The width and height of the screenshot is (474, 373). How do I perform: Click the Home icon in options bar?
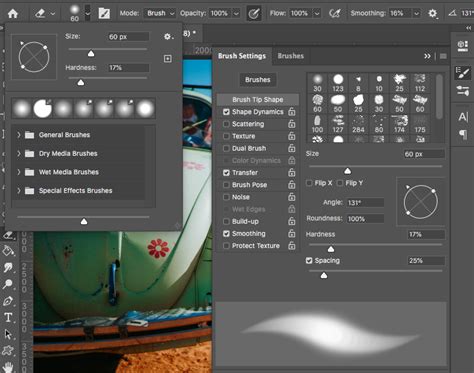point(13,14)
